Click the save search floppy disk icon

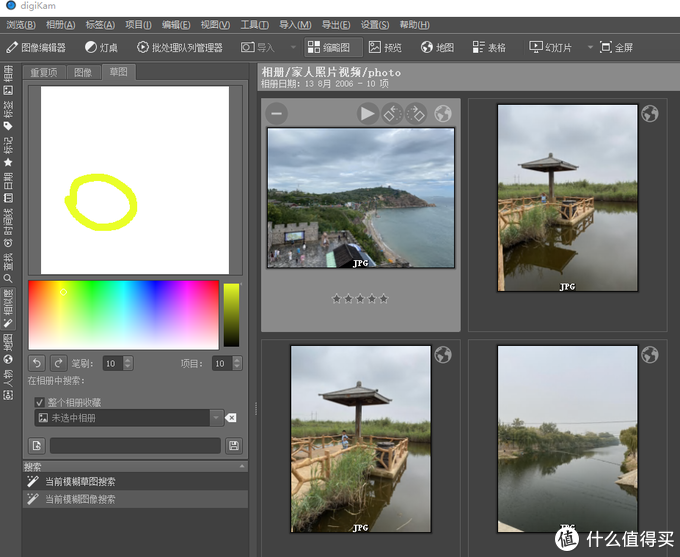234,446
